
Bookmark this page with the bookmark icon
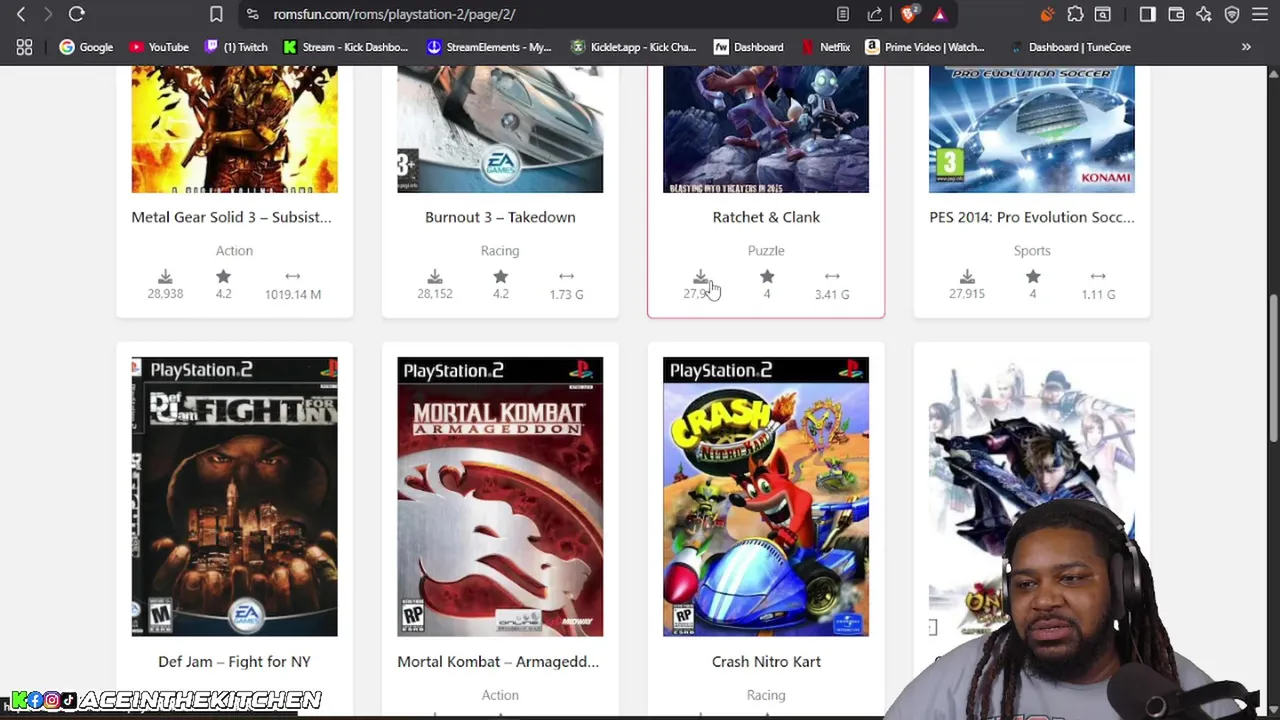coord(216,14)
